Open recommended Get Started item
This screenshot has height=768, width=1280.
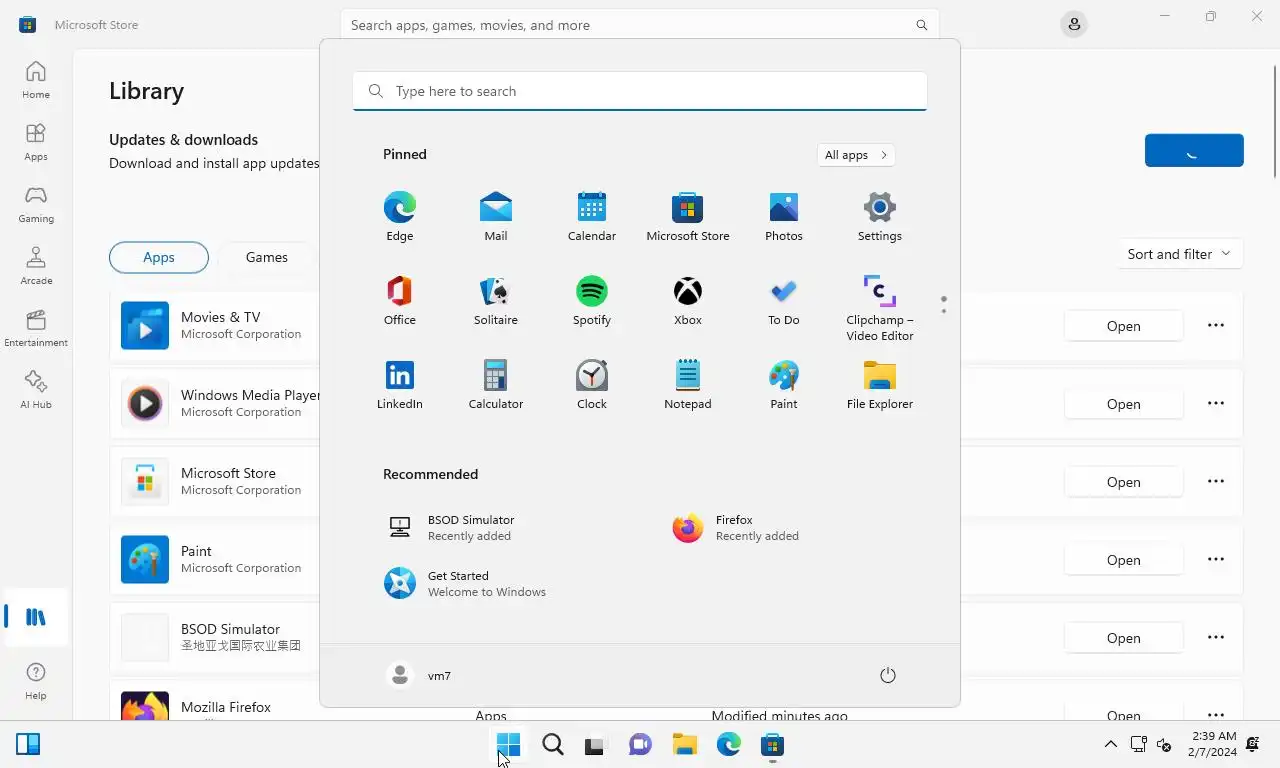pyautogui.click(x=496, y=584)
